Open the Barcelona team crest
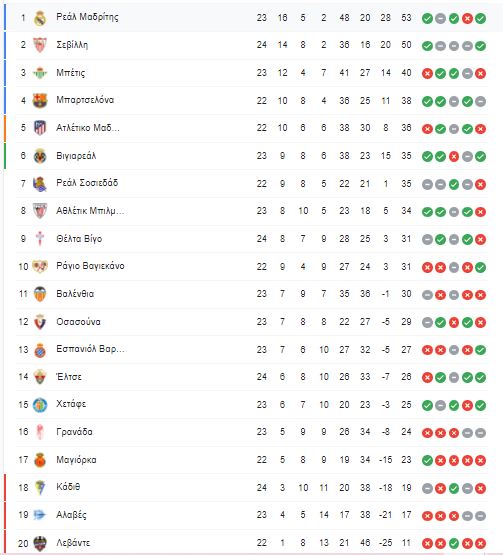 40,101
